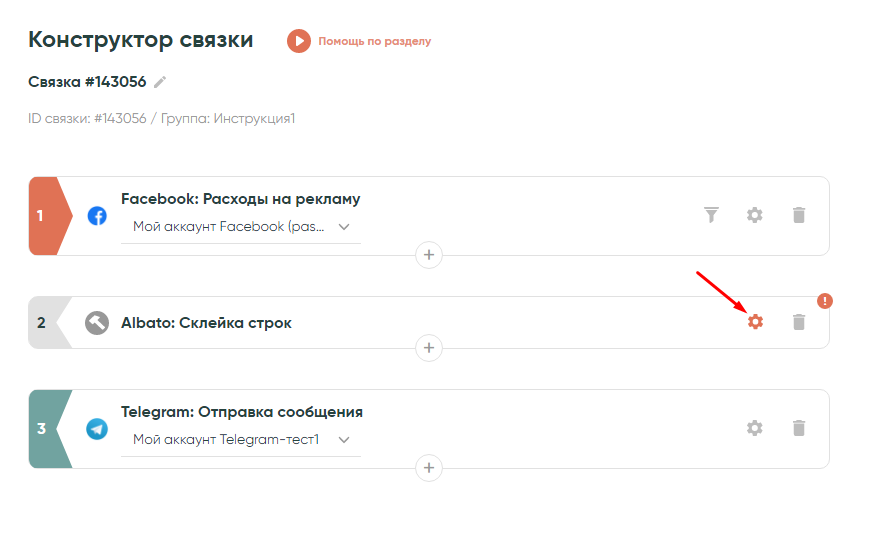Delete the Facebook ad spend step
Viewport: 877px width, 537px height.
pos(798,215)
